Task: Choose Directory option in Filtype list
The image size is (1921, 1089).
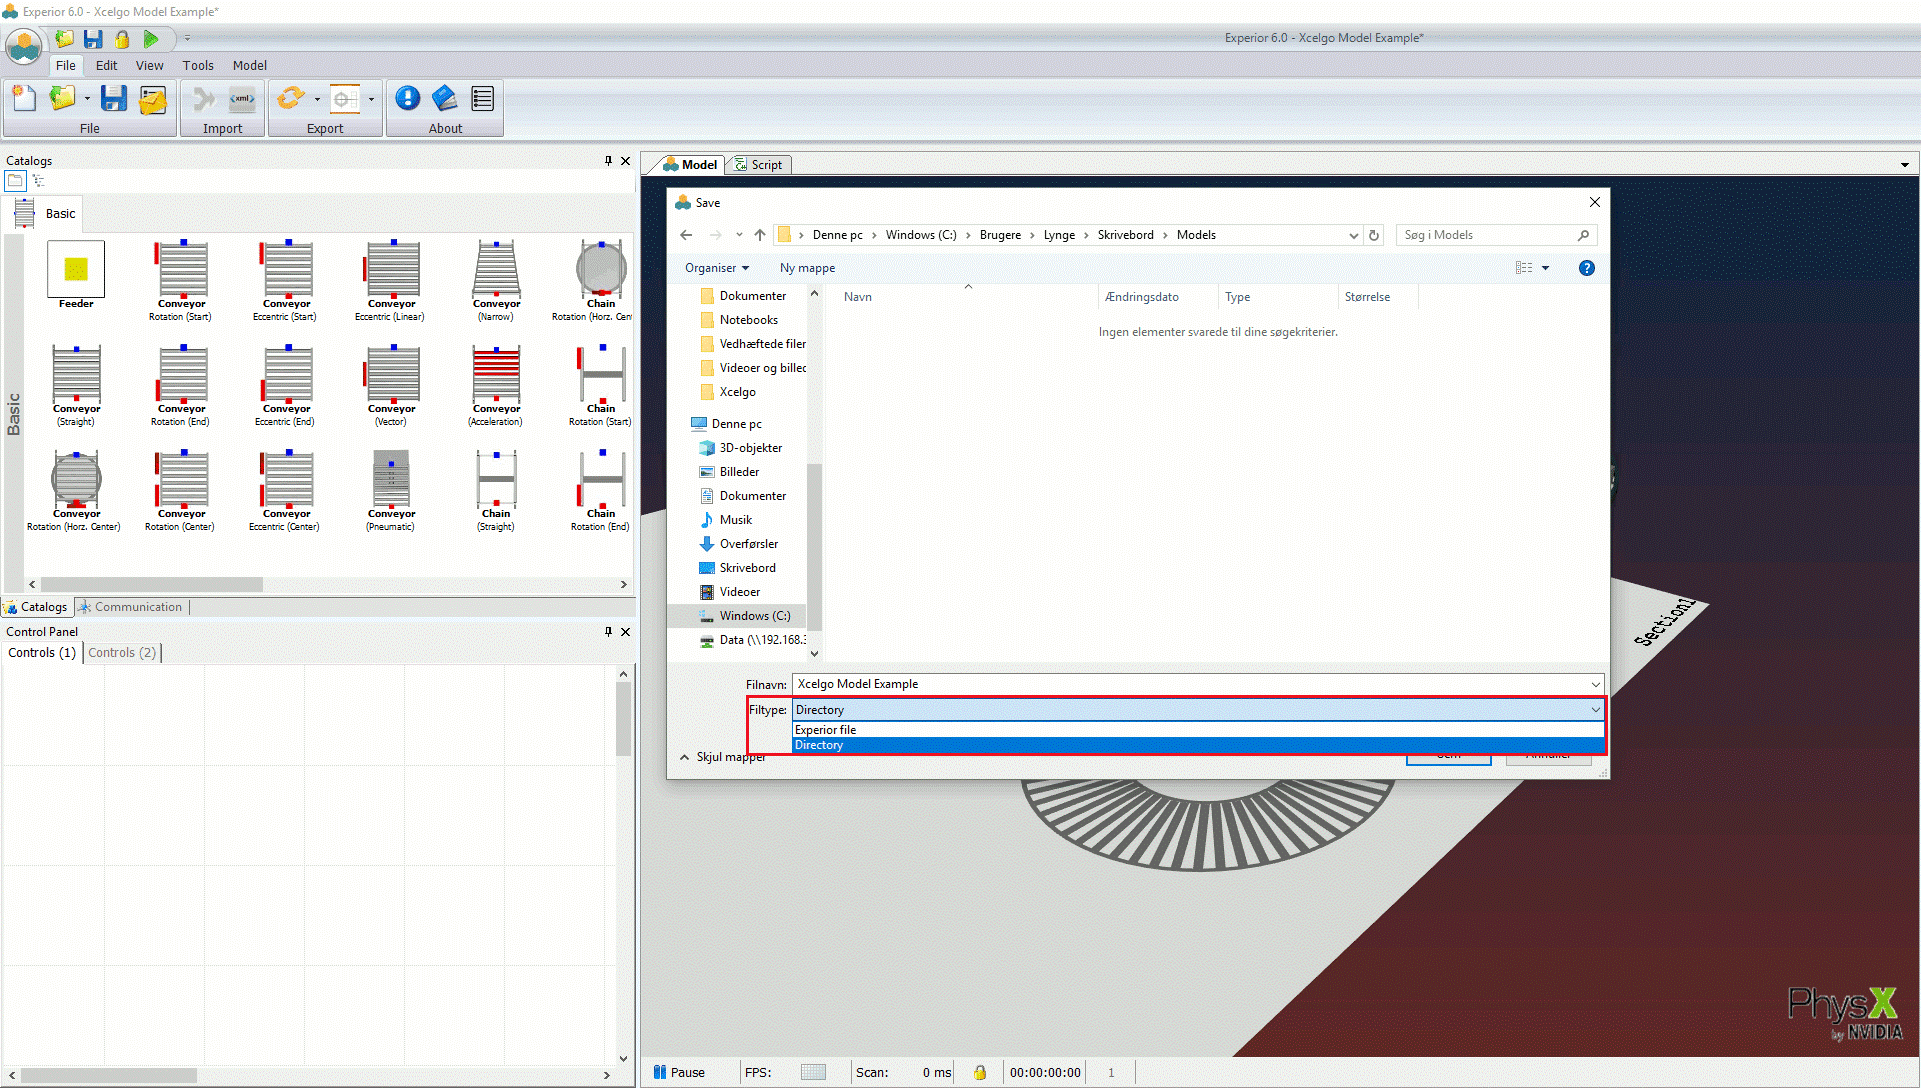Action: tap(1198, 745)
